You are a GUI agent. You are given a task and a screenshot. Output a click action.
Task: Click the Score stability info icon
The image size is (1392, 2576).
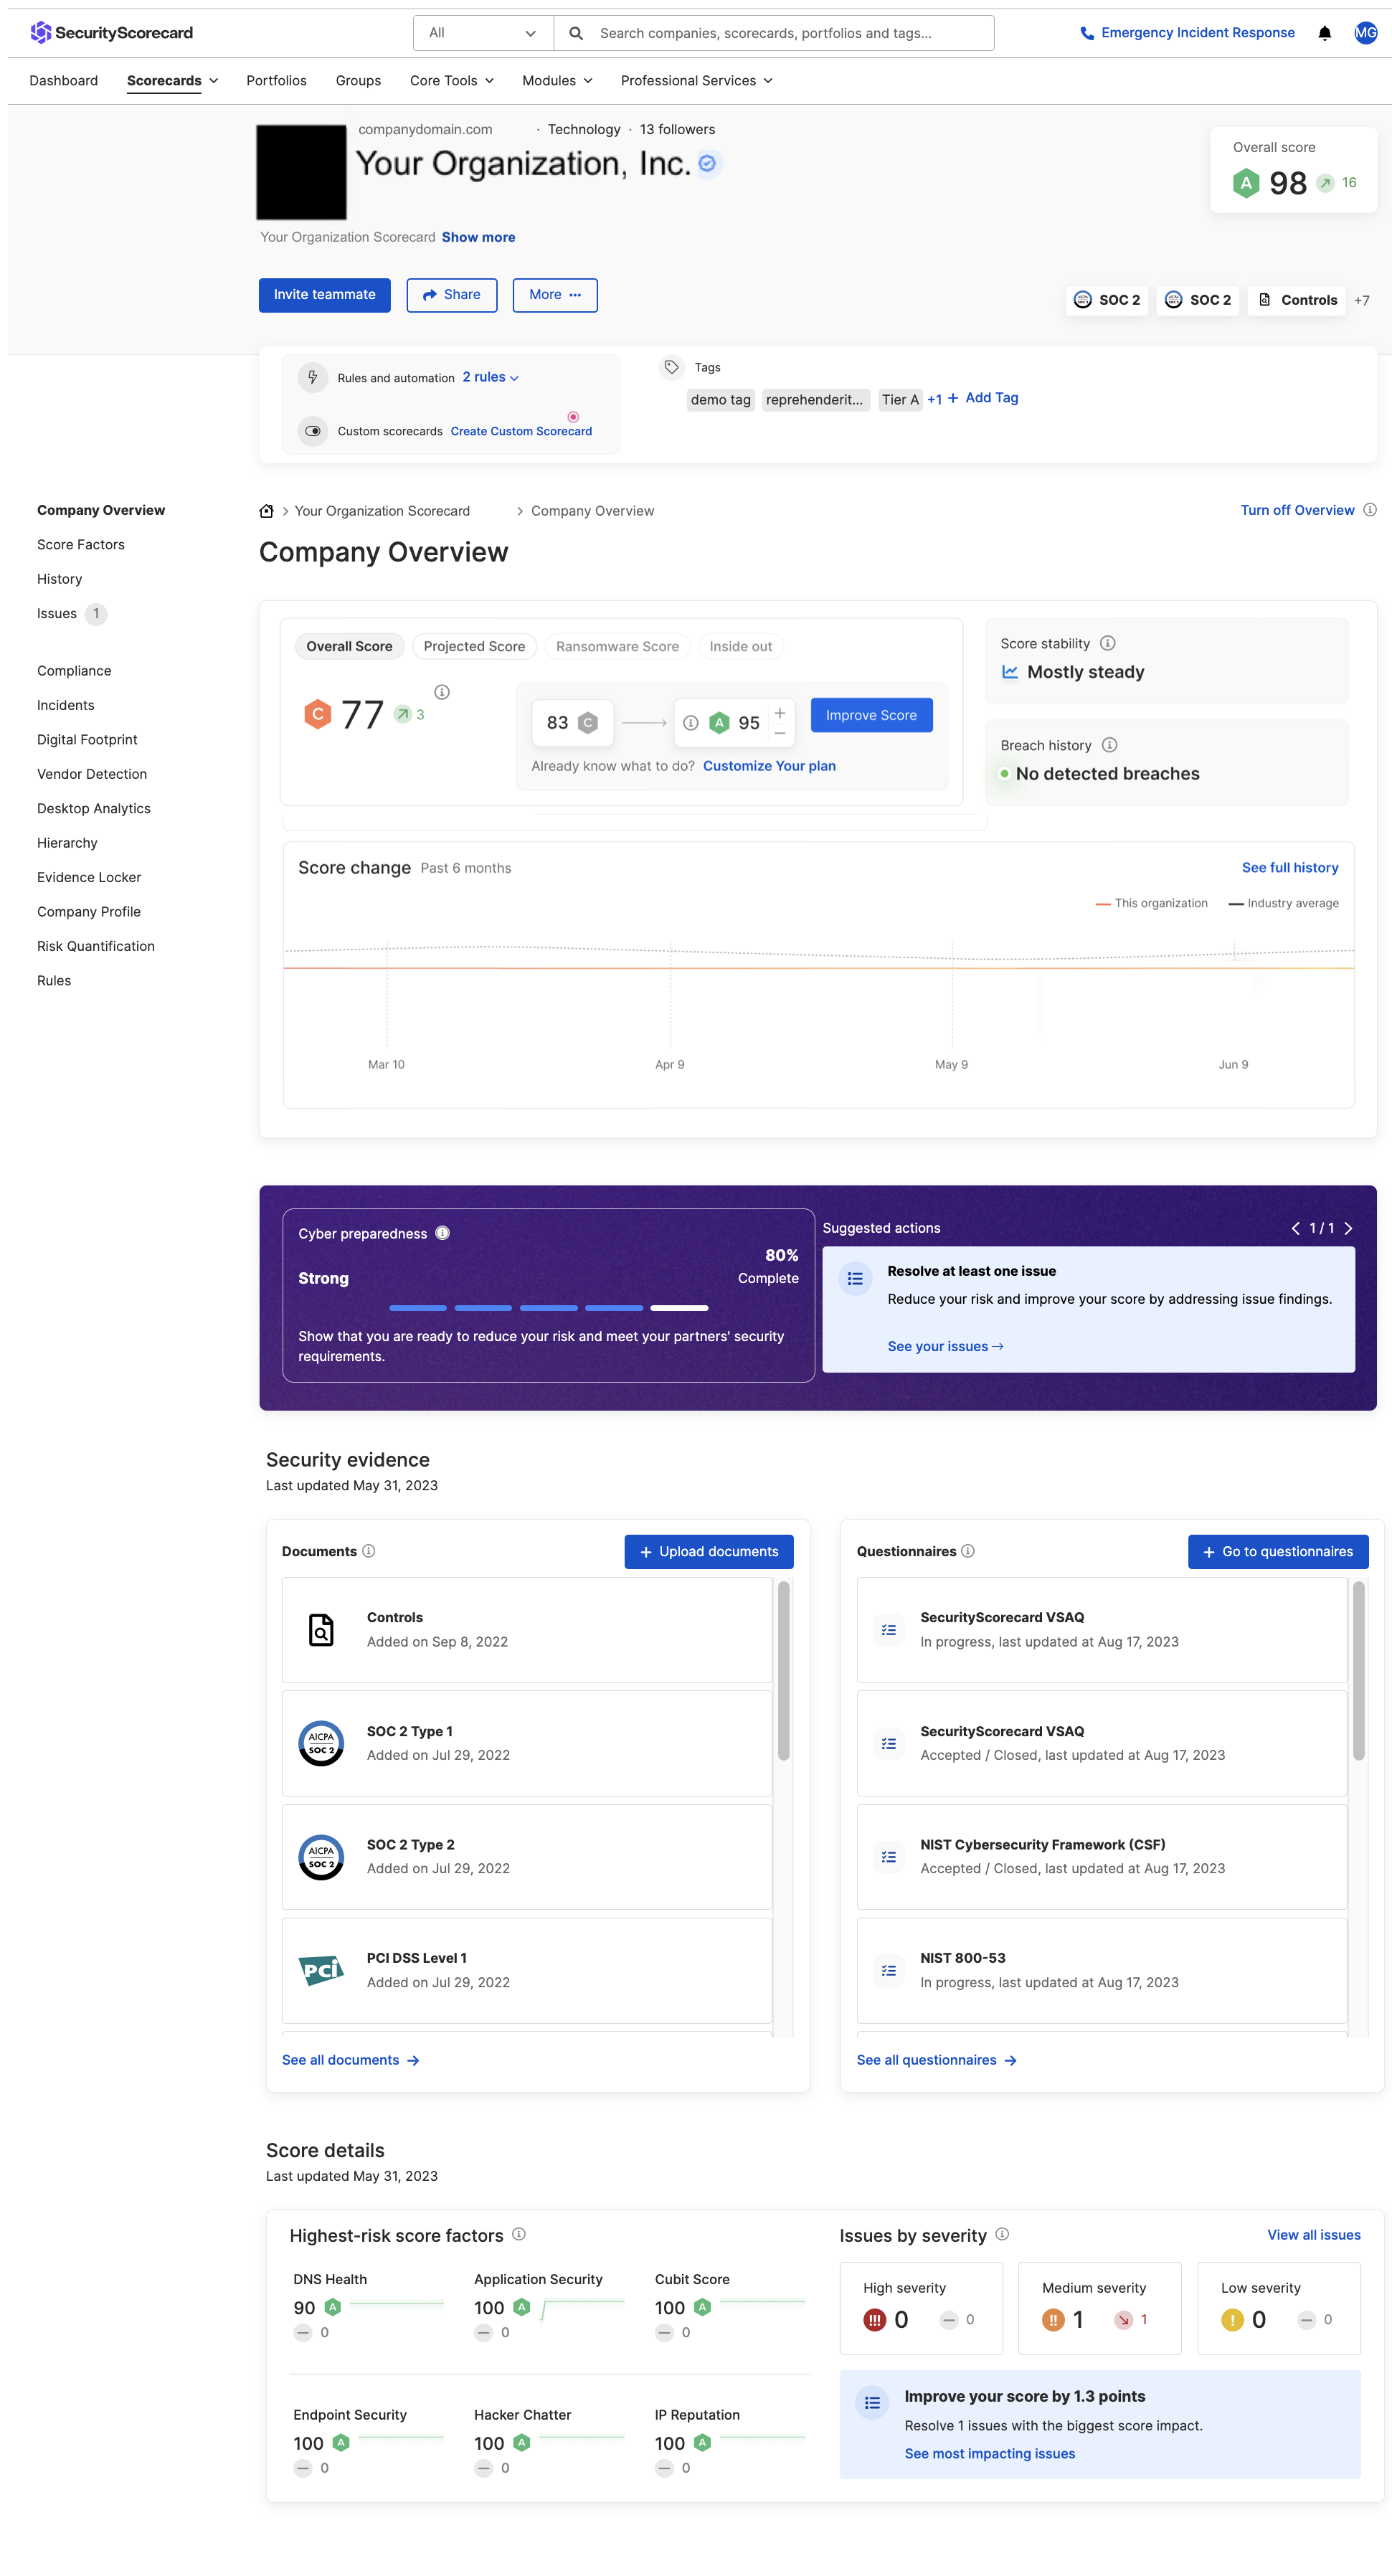1108,643
